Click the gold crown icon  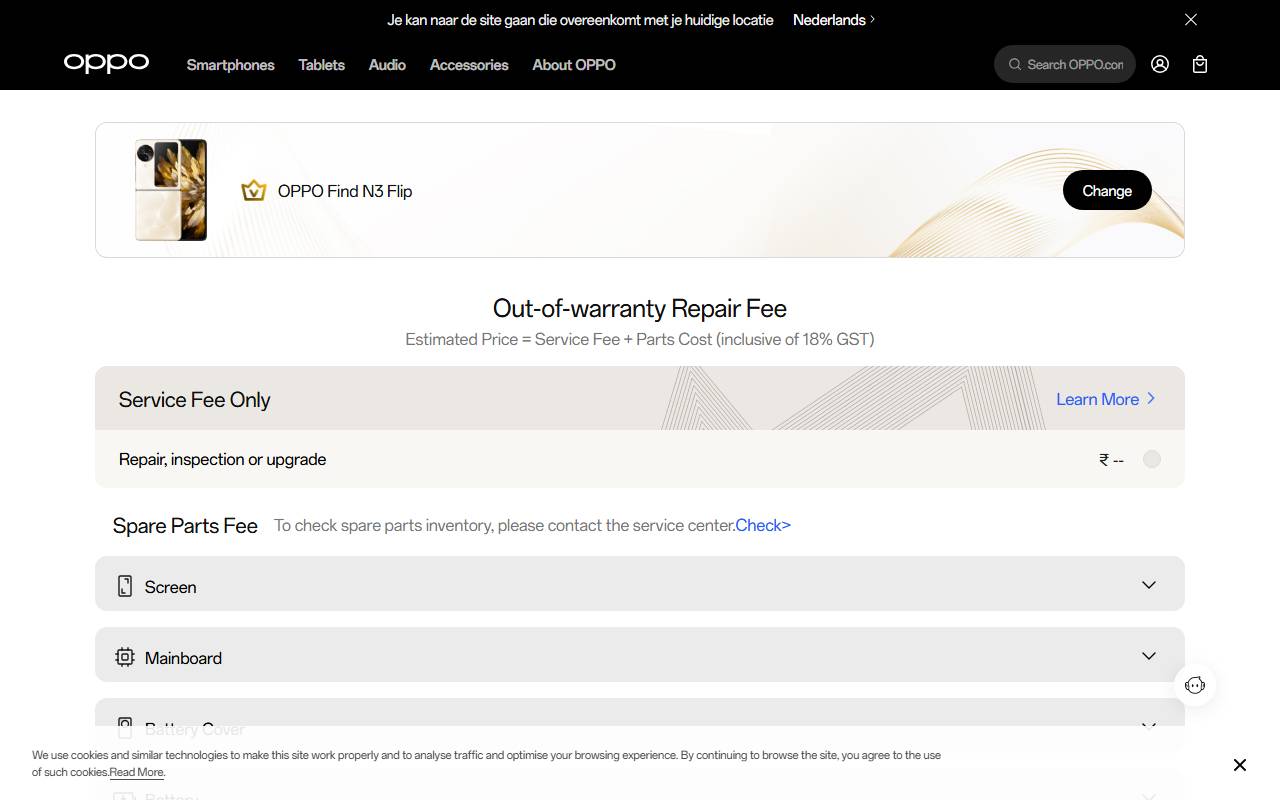click(254, 190)
